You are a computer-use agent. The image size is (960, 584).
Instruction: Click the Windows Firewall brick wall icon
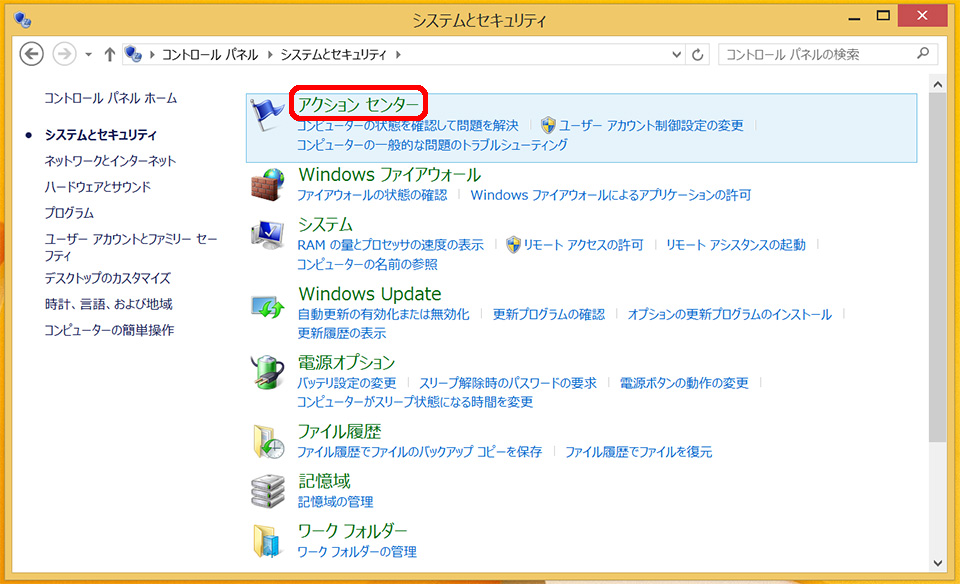point(268,185)
